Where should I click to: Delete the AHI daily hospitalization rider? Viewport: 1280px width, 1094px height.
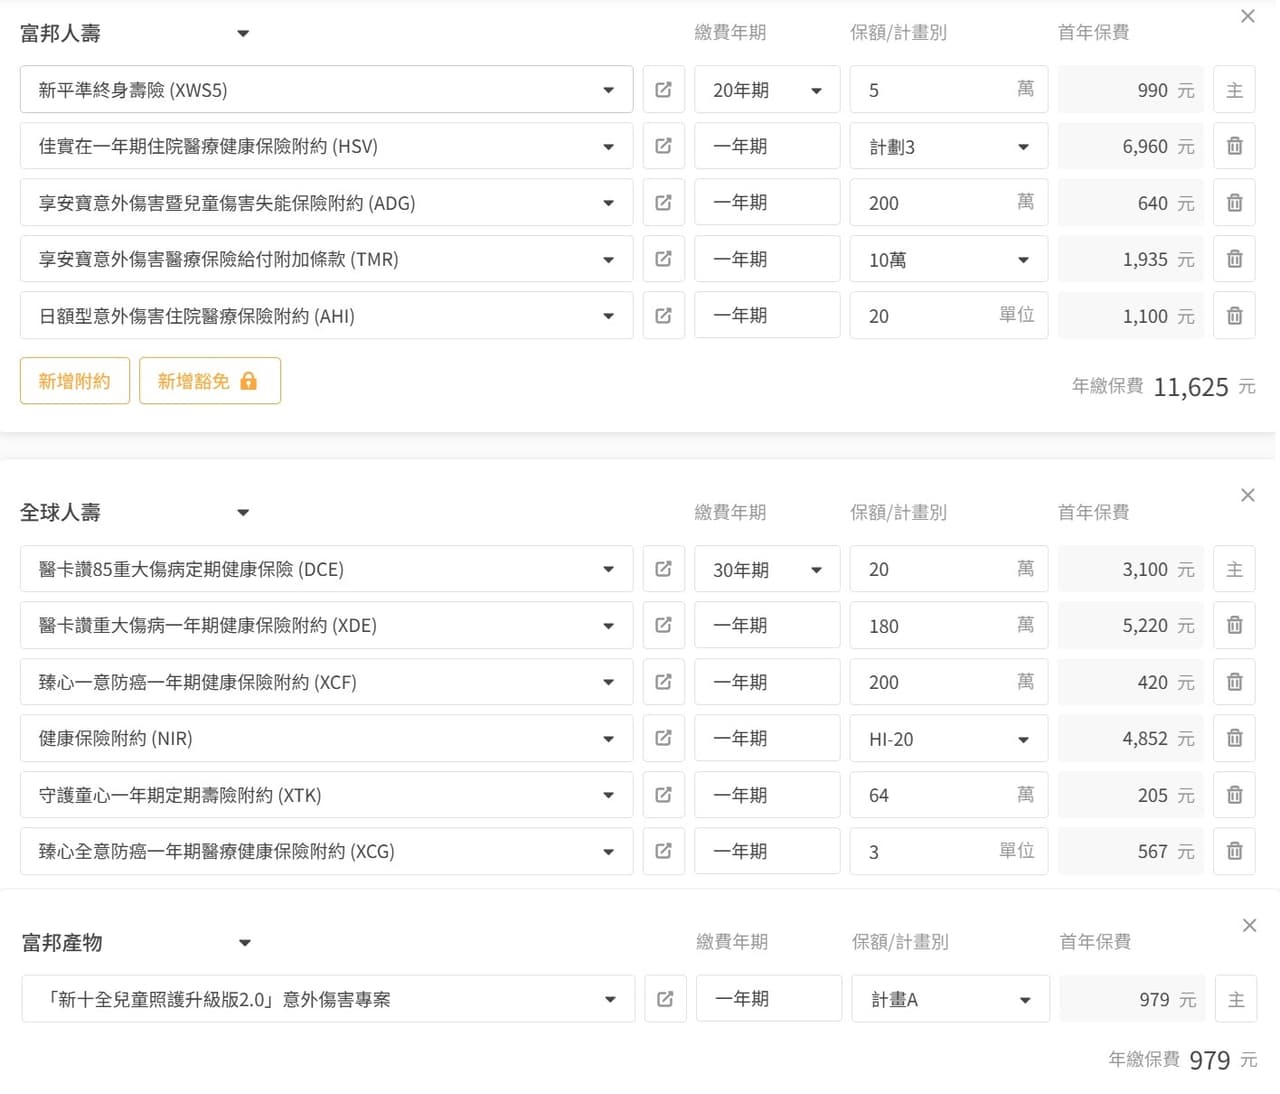pyautogui.click(x=1234, y=316)
